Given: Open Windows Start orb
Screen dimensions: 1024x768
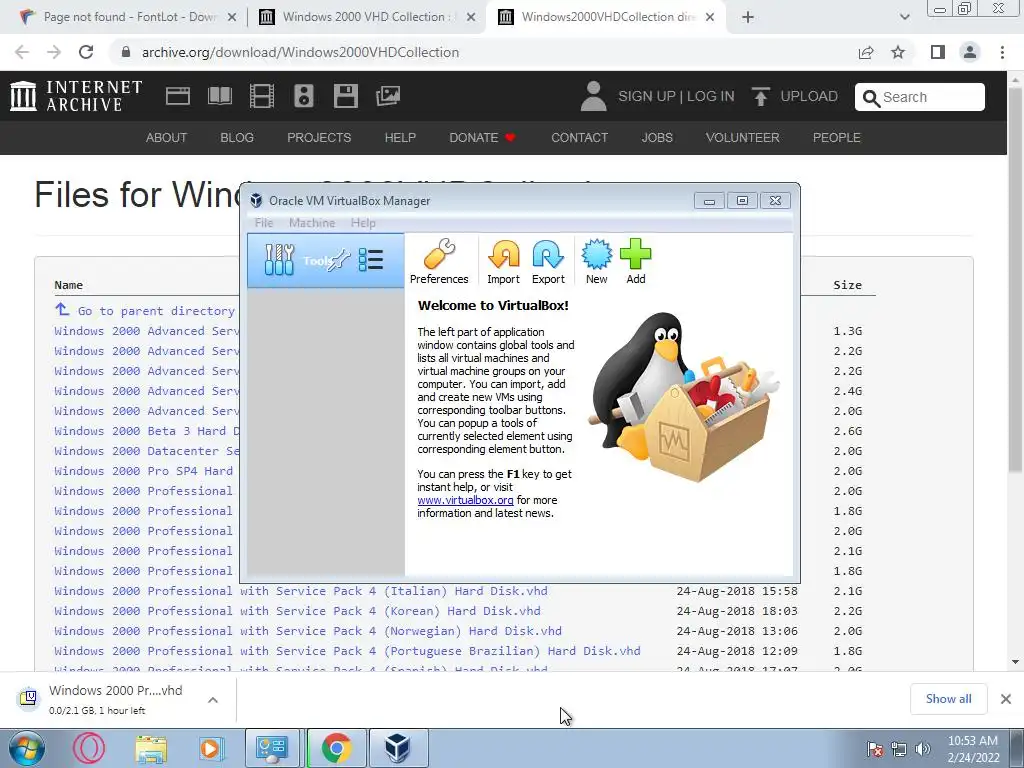Looking at the screenshot, I should pyautogui.click(x=26, y=748).
